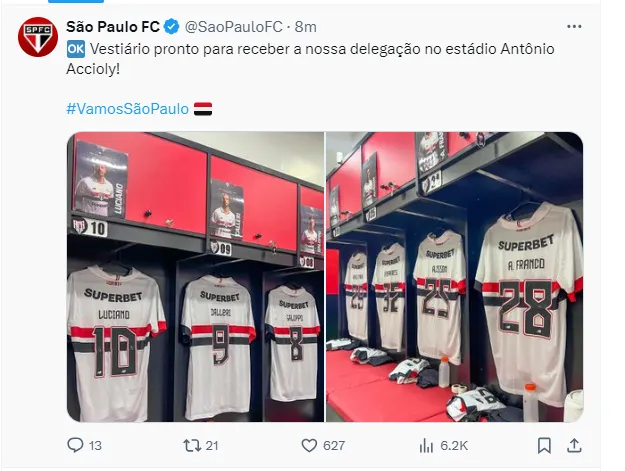Open the three-dot more options menu
This screenshot has height=471, width=625.
pos(574,26)
